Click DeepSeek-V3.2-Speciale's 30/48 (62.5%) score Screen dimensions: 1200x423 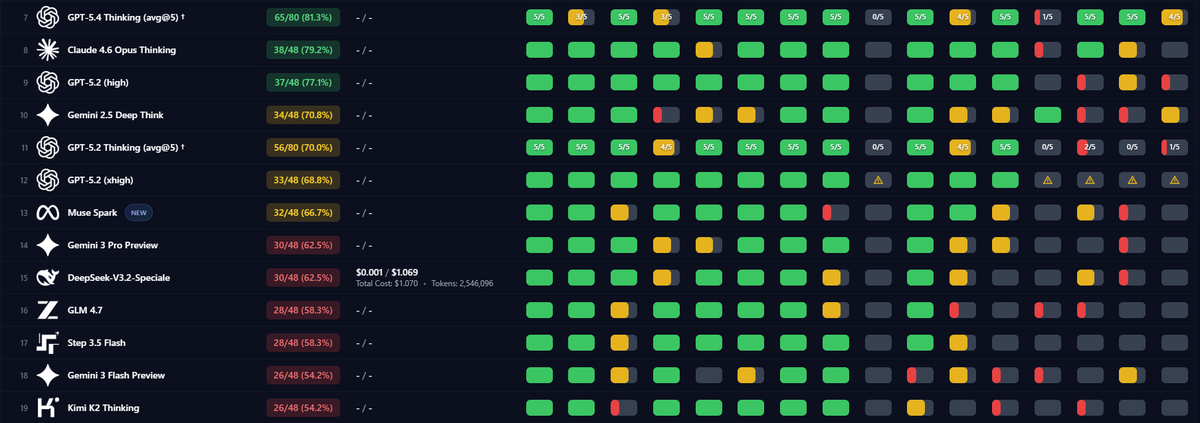pyautogui.click(x=303, y=277)
